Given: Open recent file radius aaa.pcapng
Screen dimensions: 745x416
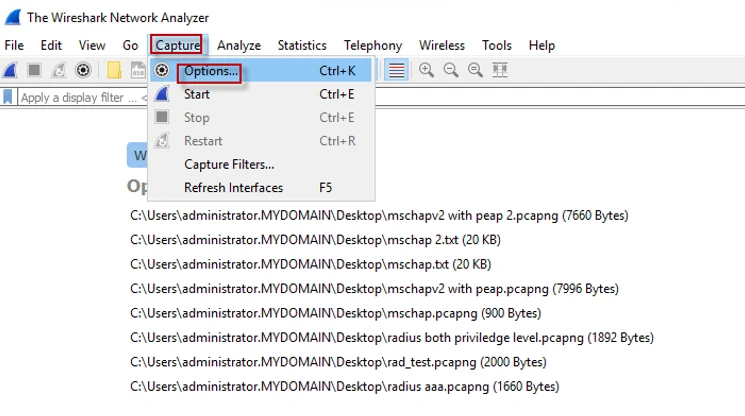Looking at the screenshot, I should point(344,386).
